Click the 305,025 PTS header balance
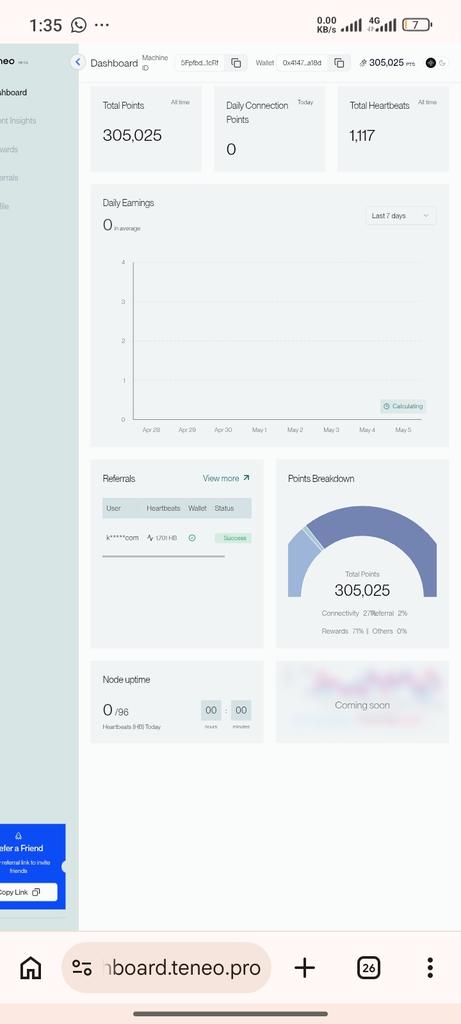The image size is (461, 1024). pos(392,63)
